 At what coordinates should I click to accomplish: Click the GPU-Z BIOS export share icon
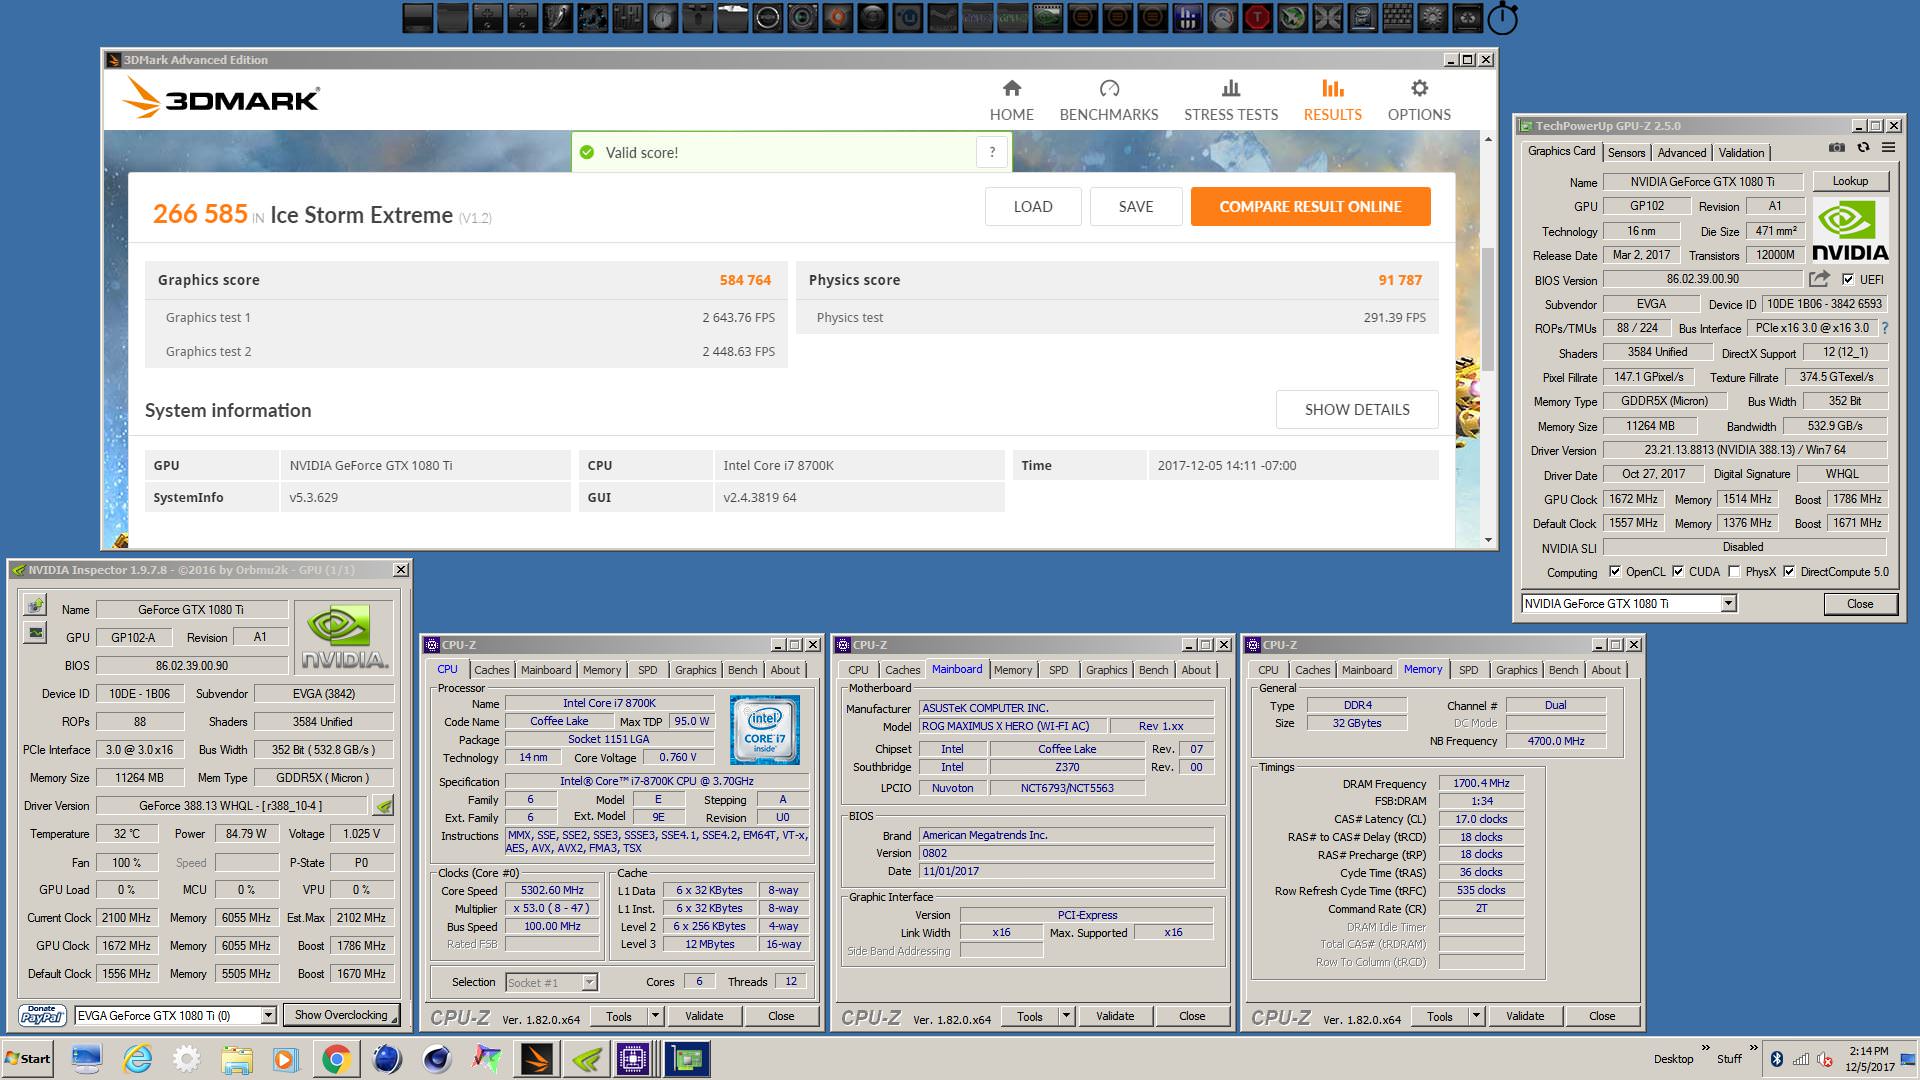[x=1819, y=279]
